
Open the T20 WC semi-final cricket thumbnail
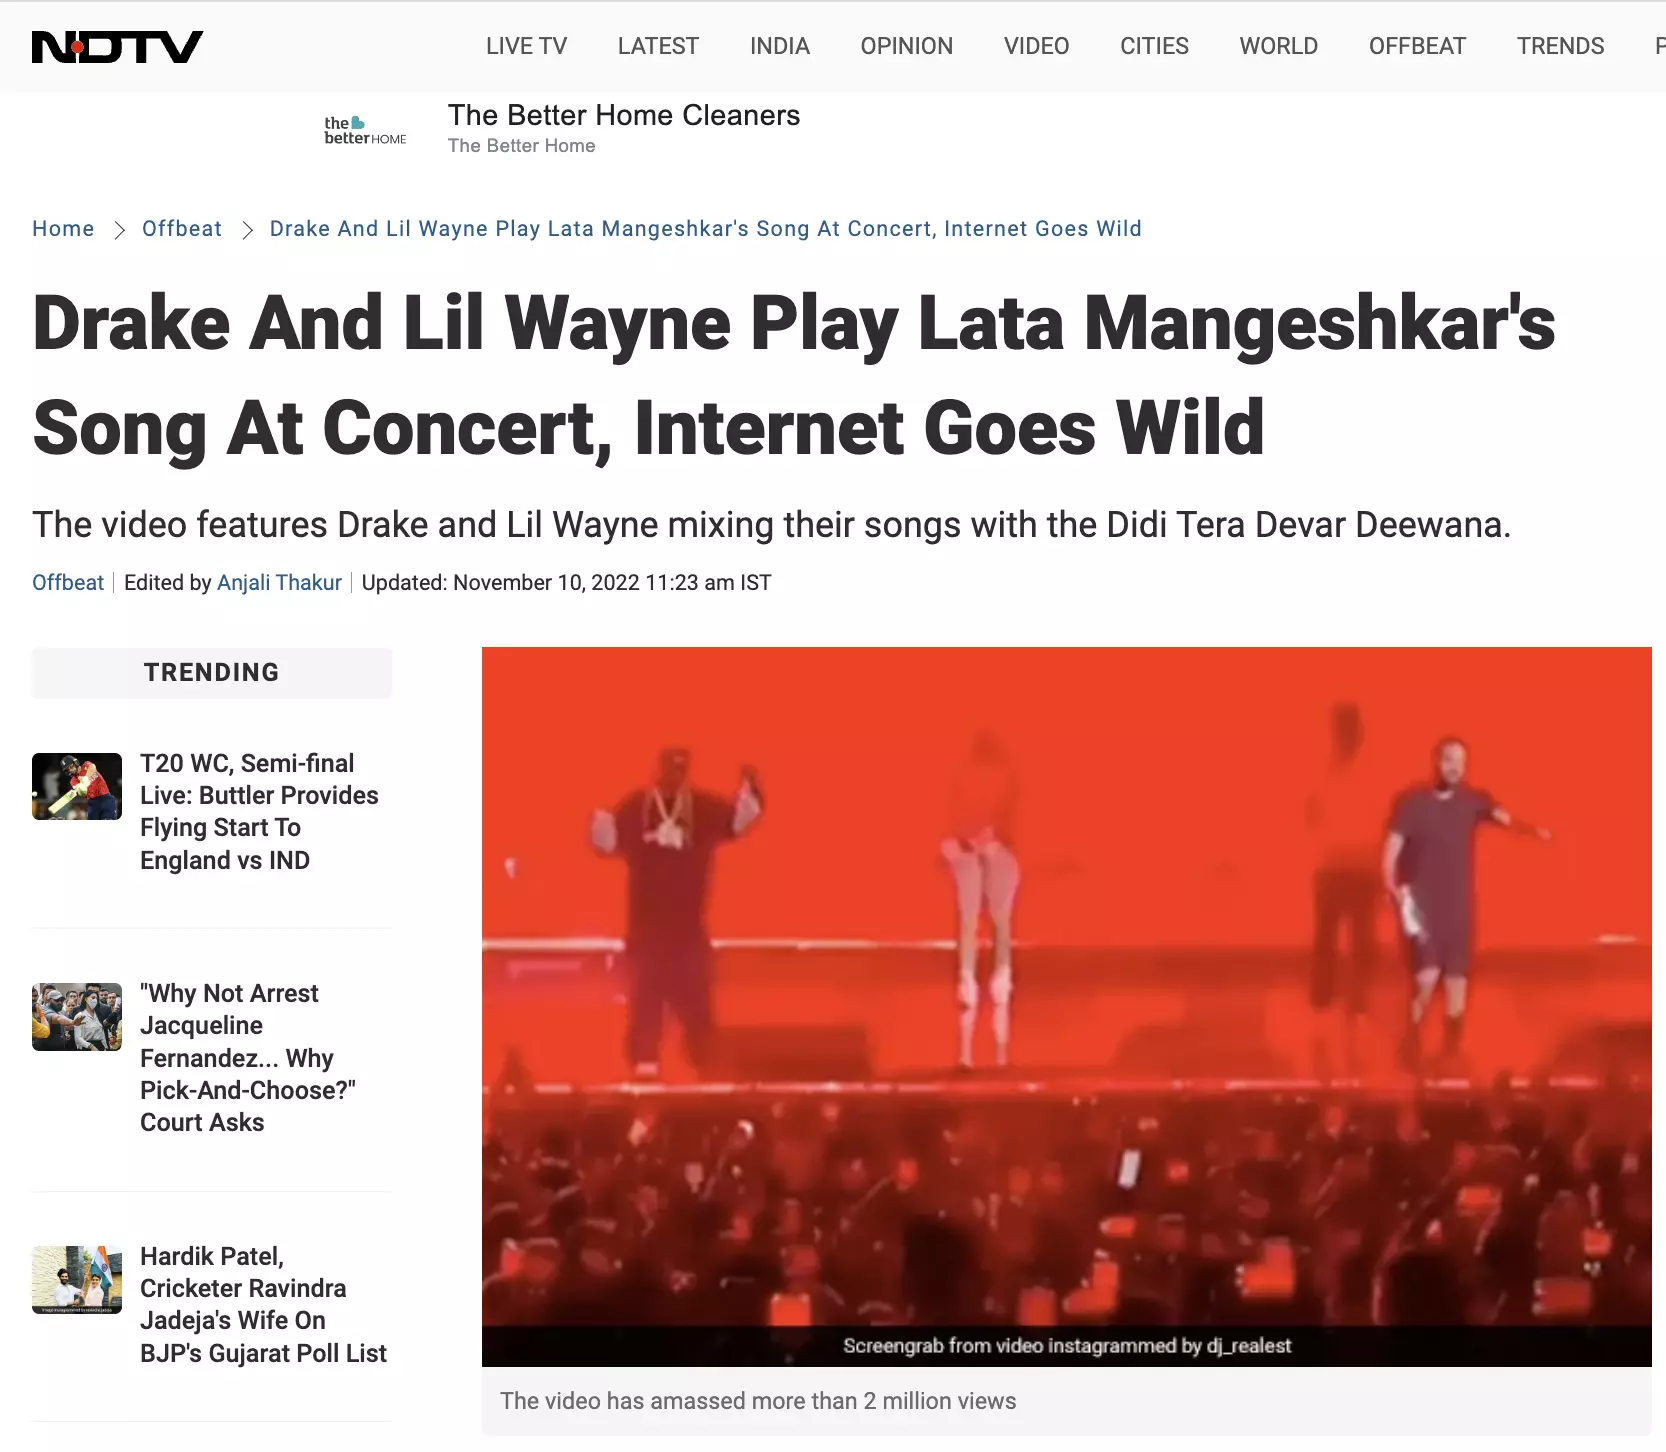coord(77,786)
